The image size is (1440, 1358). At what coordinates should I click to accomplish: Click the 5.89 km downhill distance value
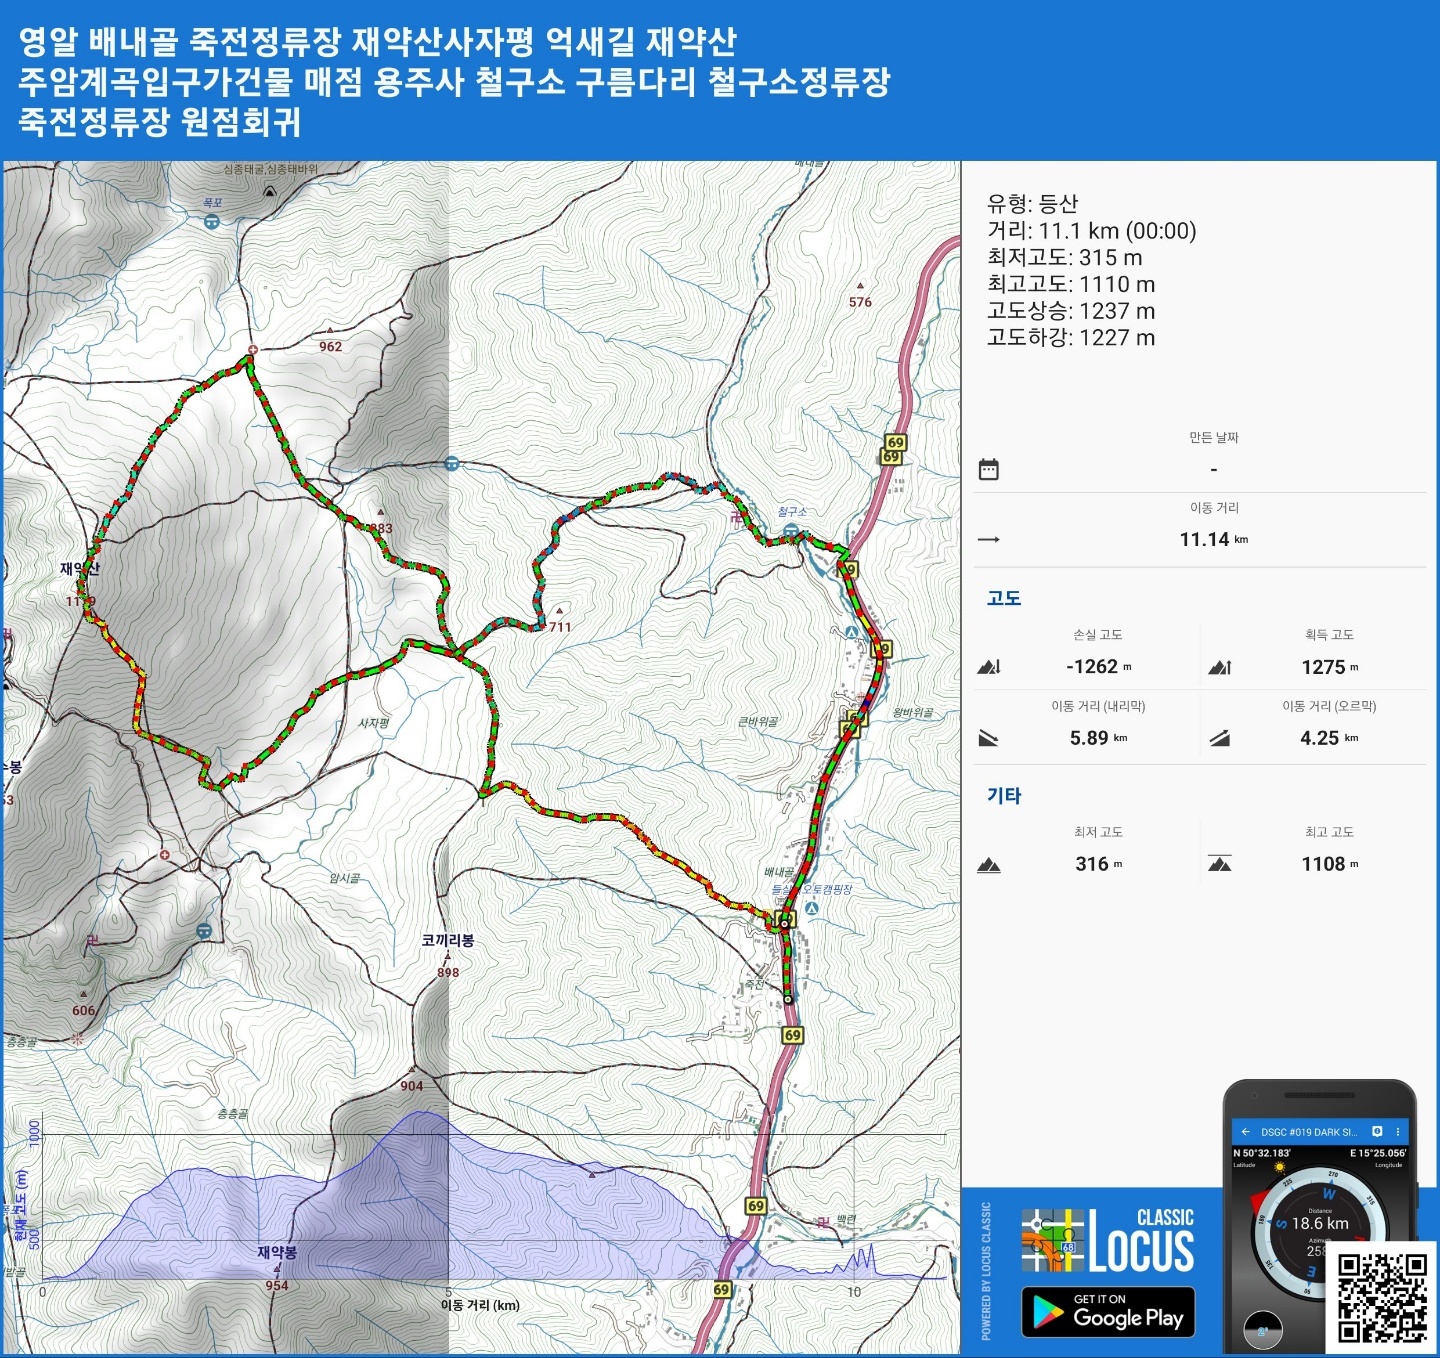tap(1099, 738)
